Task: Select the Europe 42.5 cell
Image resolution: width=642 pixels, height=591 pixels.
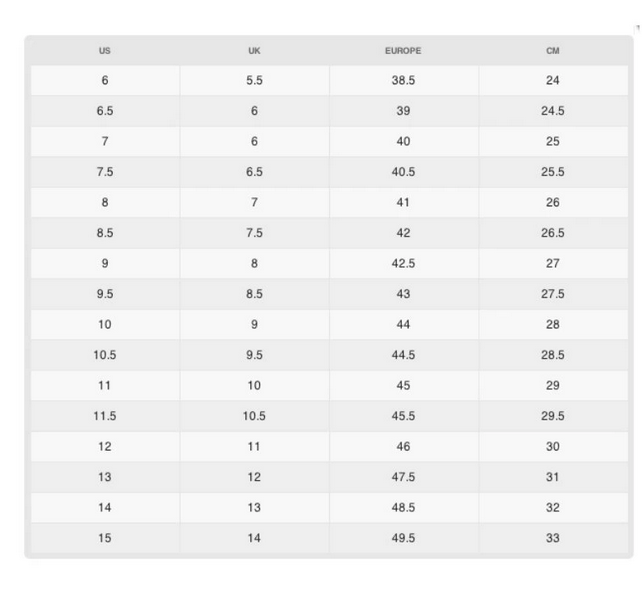Action: [403, 264]
